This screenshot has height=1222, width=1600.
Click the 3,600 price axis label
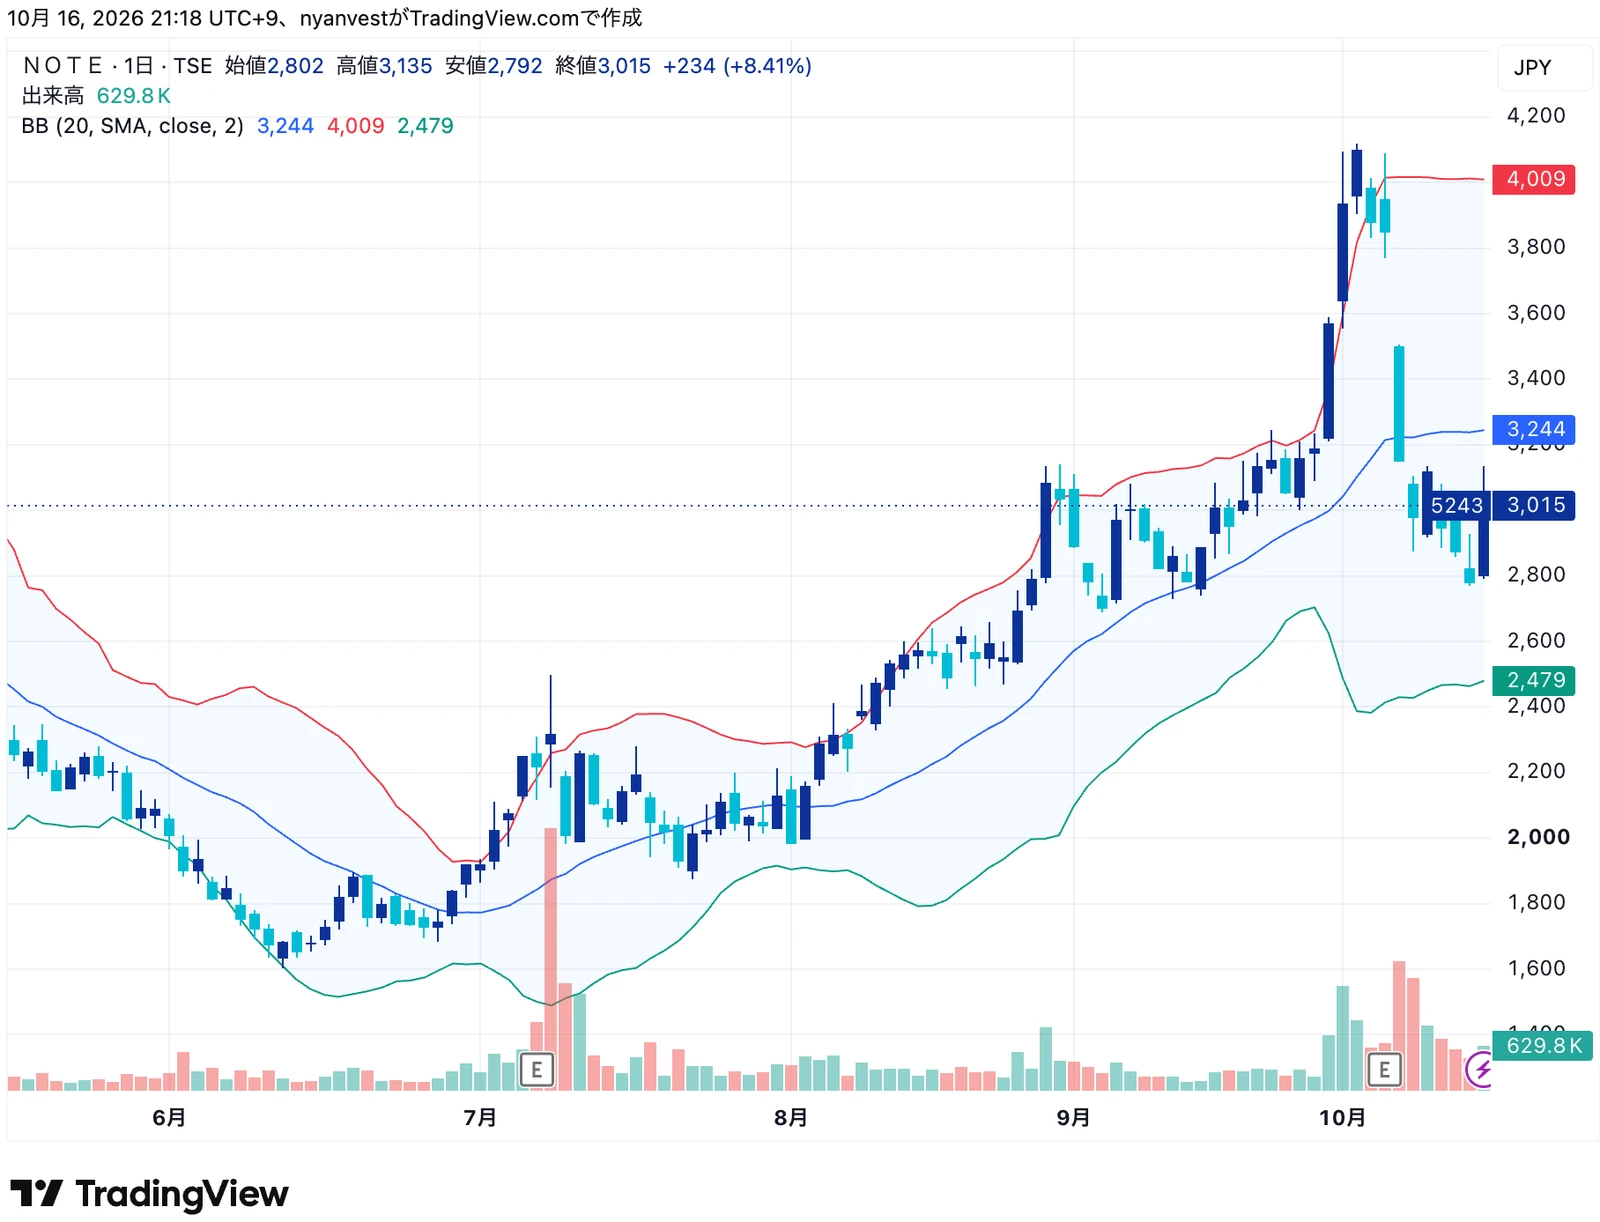[x=1536, y=313]
